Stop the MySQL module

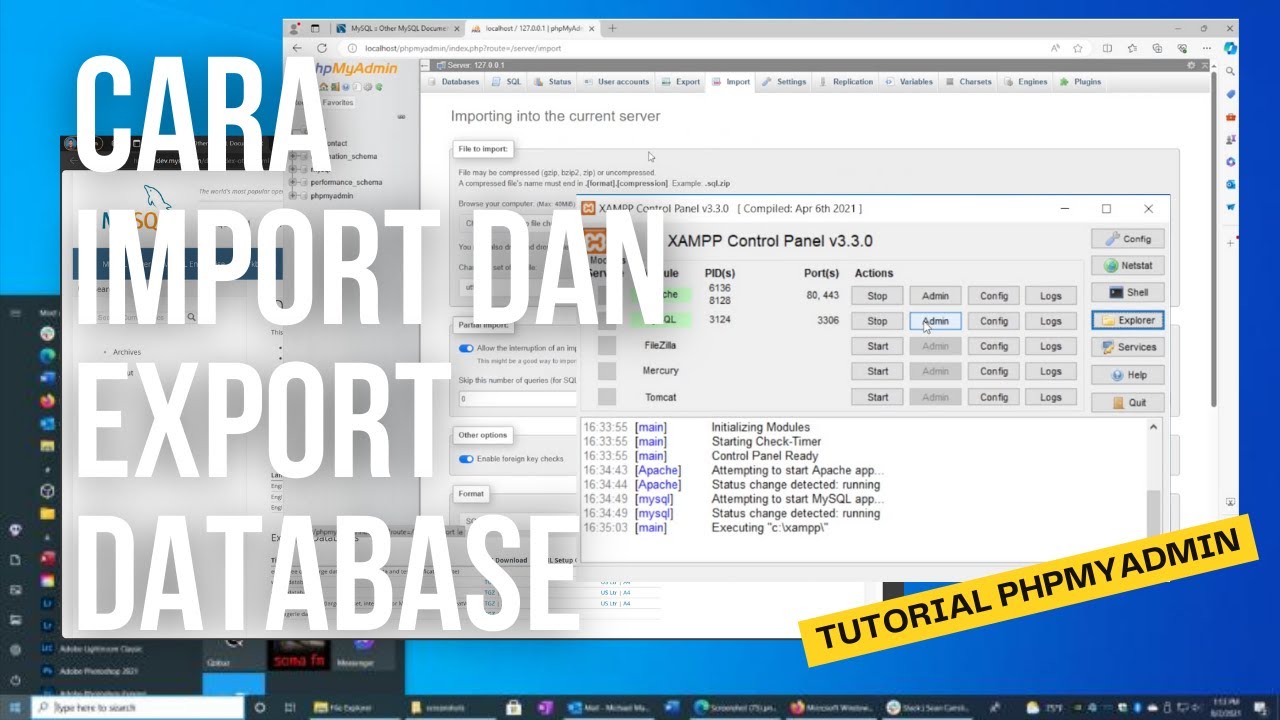[877, 321]
